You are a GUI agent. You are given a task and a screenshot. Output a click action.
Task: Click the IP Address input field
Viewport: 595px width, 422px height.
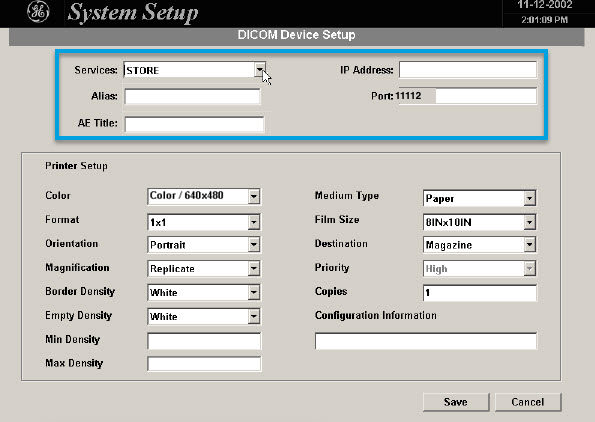(x=468, y=70)
